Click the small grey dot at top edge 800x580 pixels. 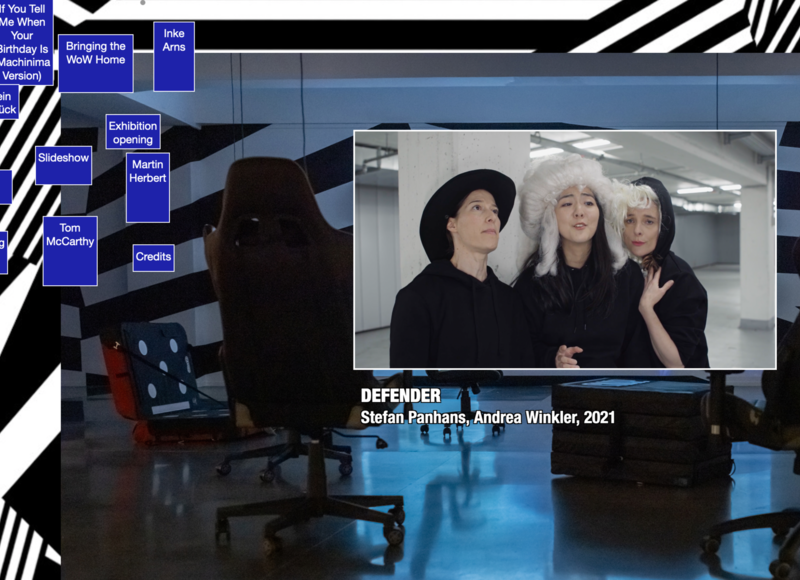tap(142, 3)
